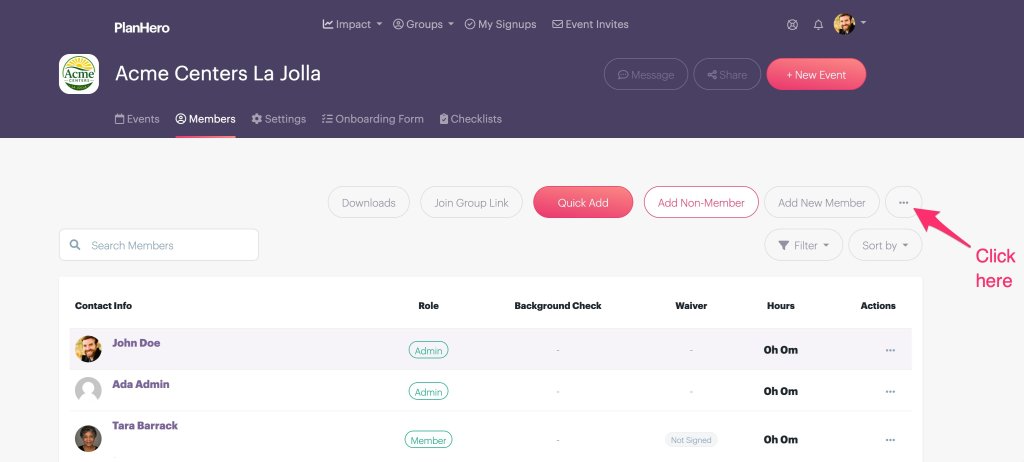Screen dimensions: 1024x462
Task: Click the Acme Centers group logo
Action: (x=79, y=74)
